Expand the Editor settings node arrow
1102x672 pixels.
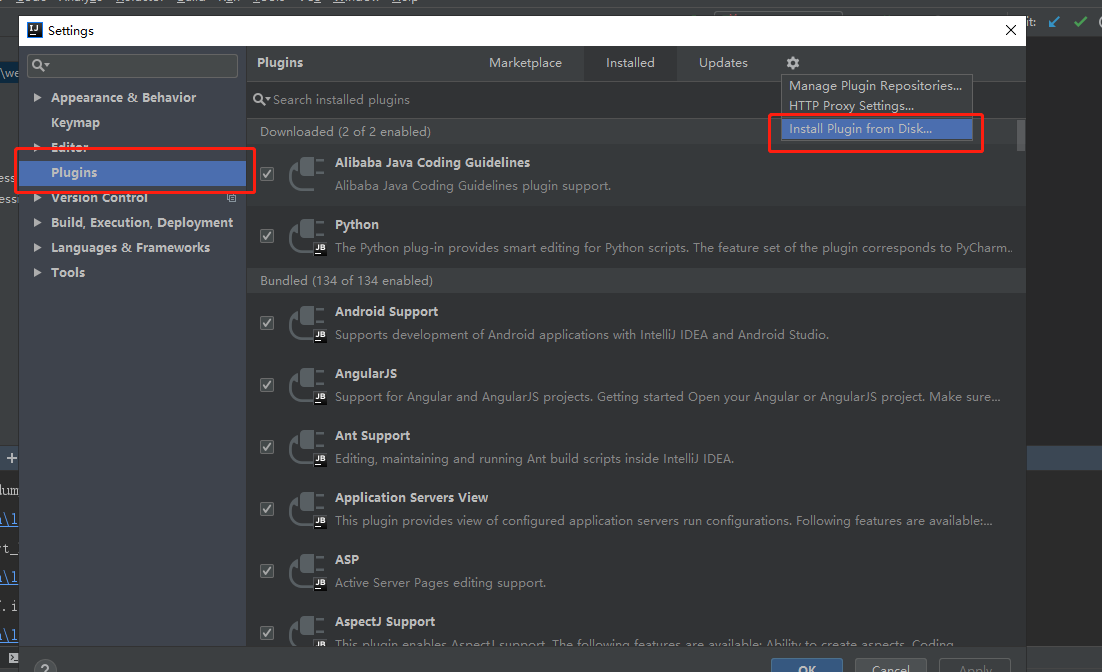[x=37, y=147]
